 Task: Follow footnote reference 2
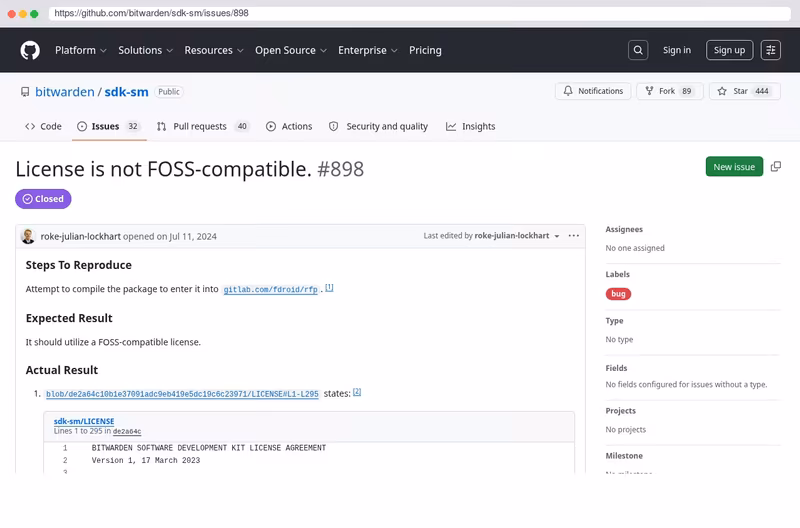[x=357, y=392]
